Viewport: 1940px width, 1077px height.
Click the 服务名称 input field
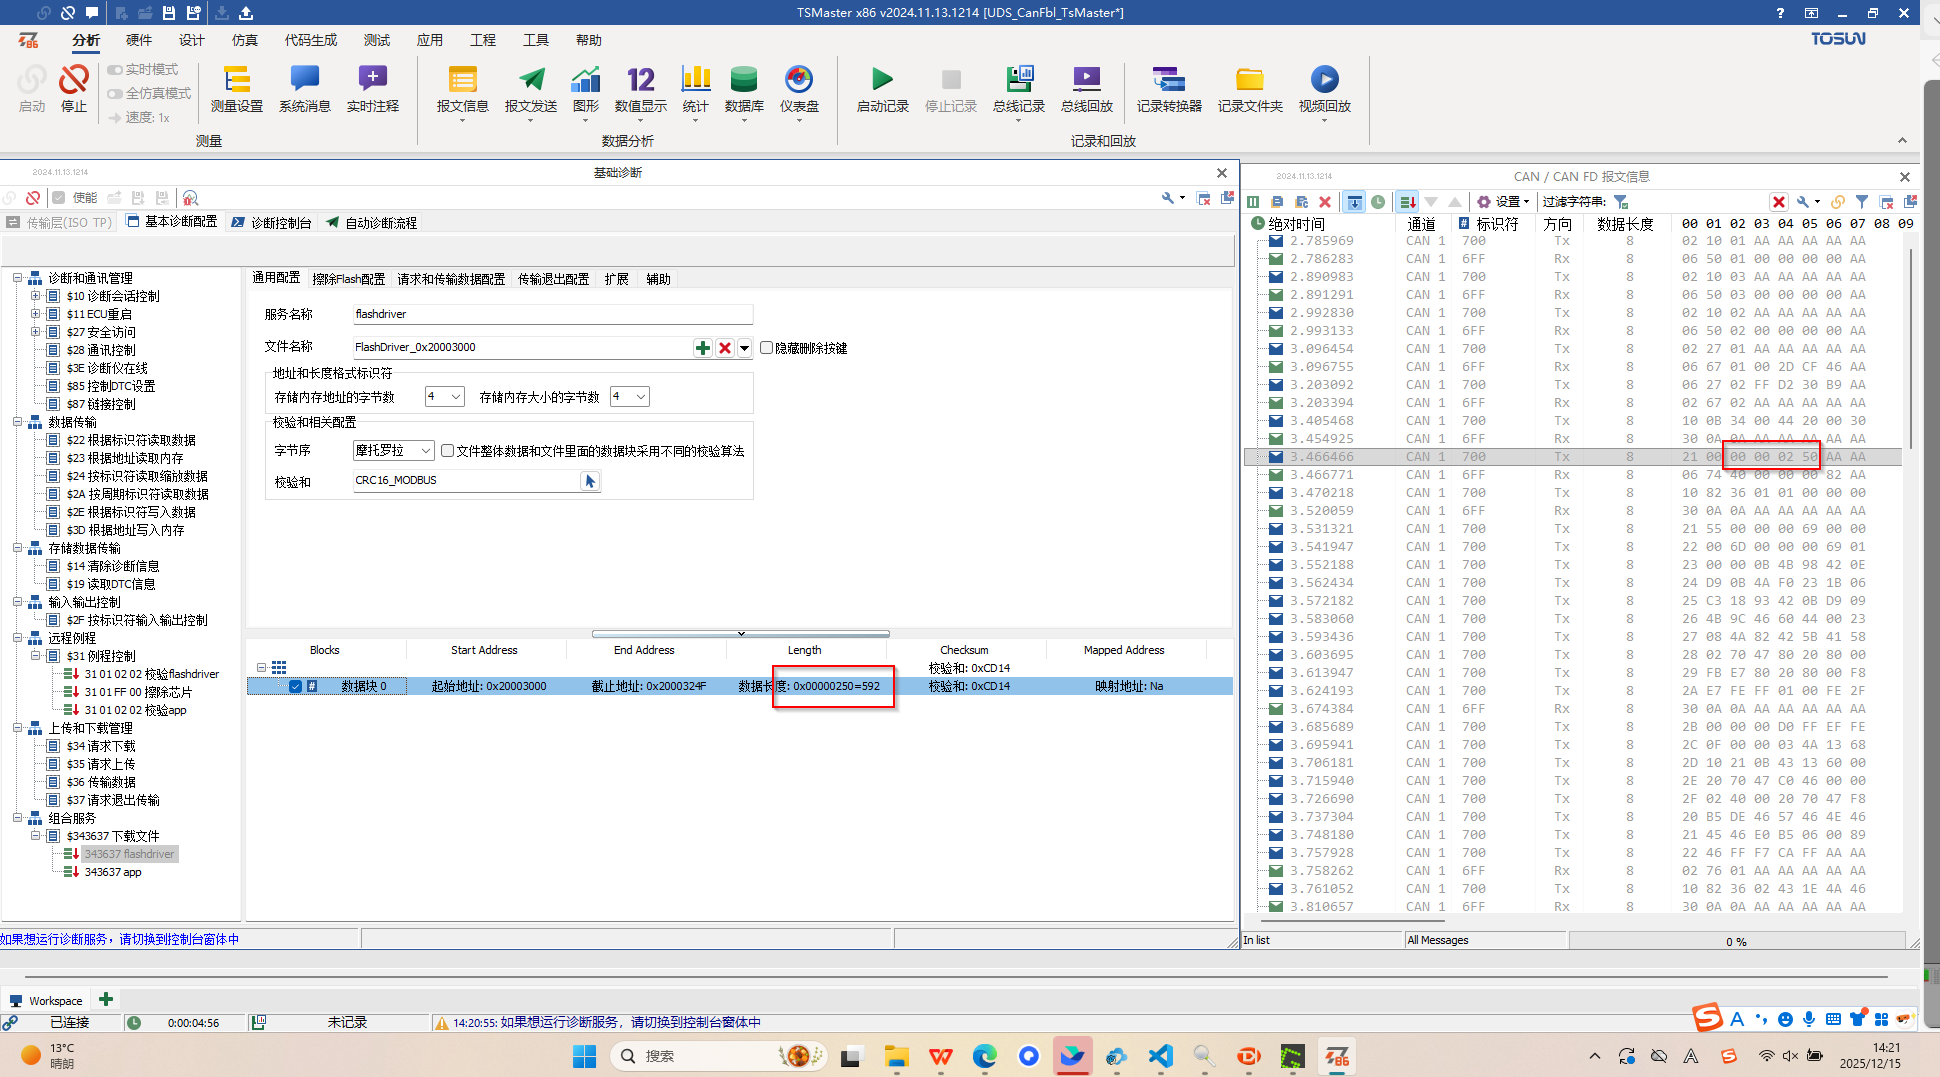[x=552, y=314]
